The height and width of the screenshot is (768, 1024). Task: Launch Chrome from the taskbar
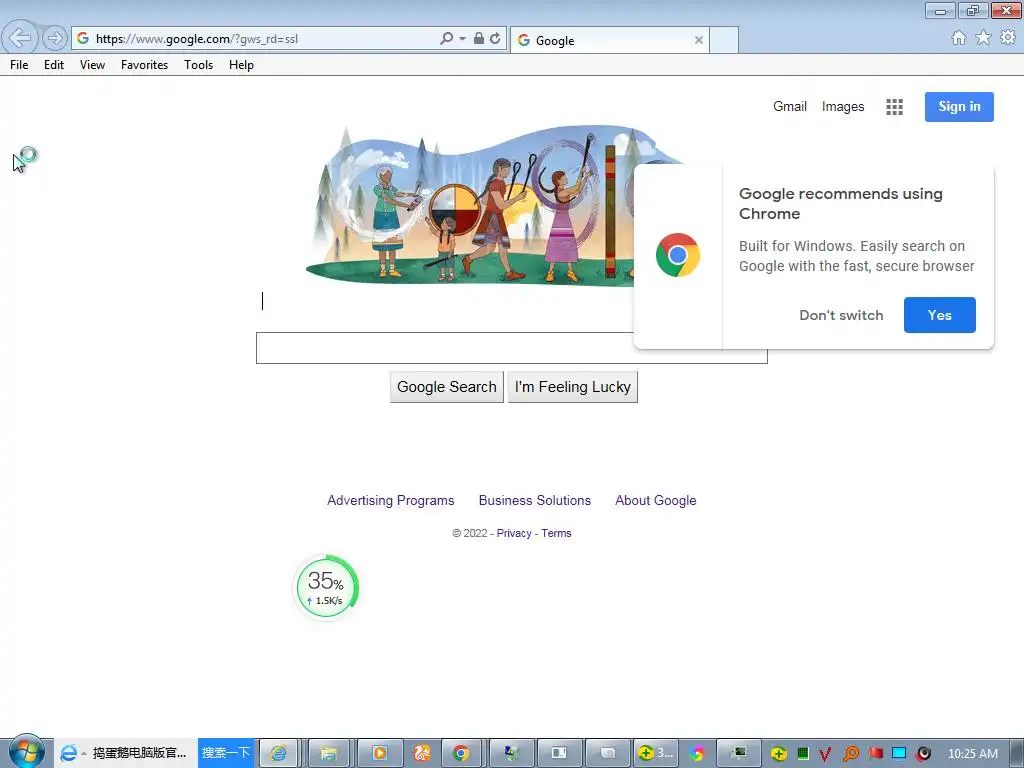pyautogui.click(x=461, y=753)
